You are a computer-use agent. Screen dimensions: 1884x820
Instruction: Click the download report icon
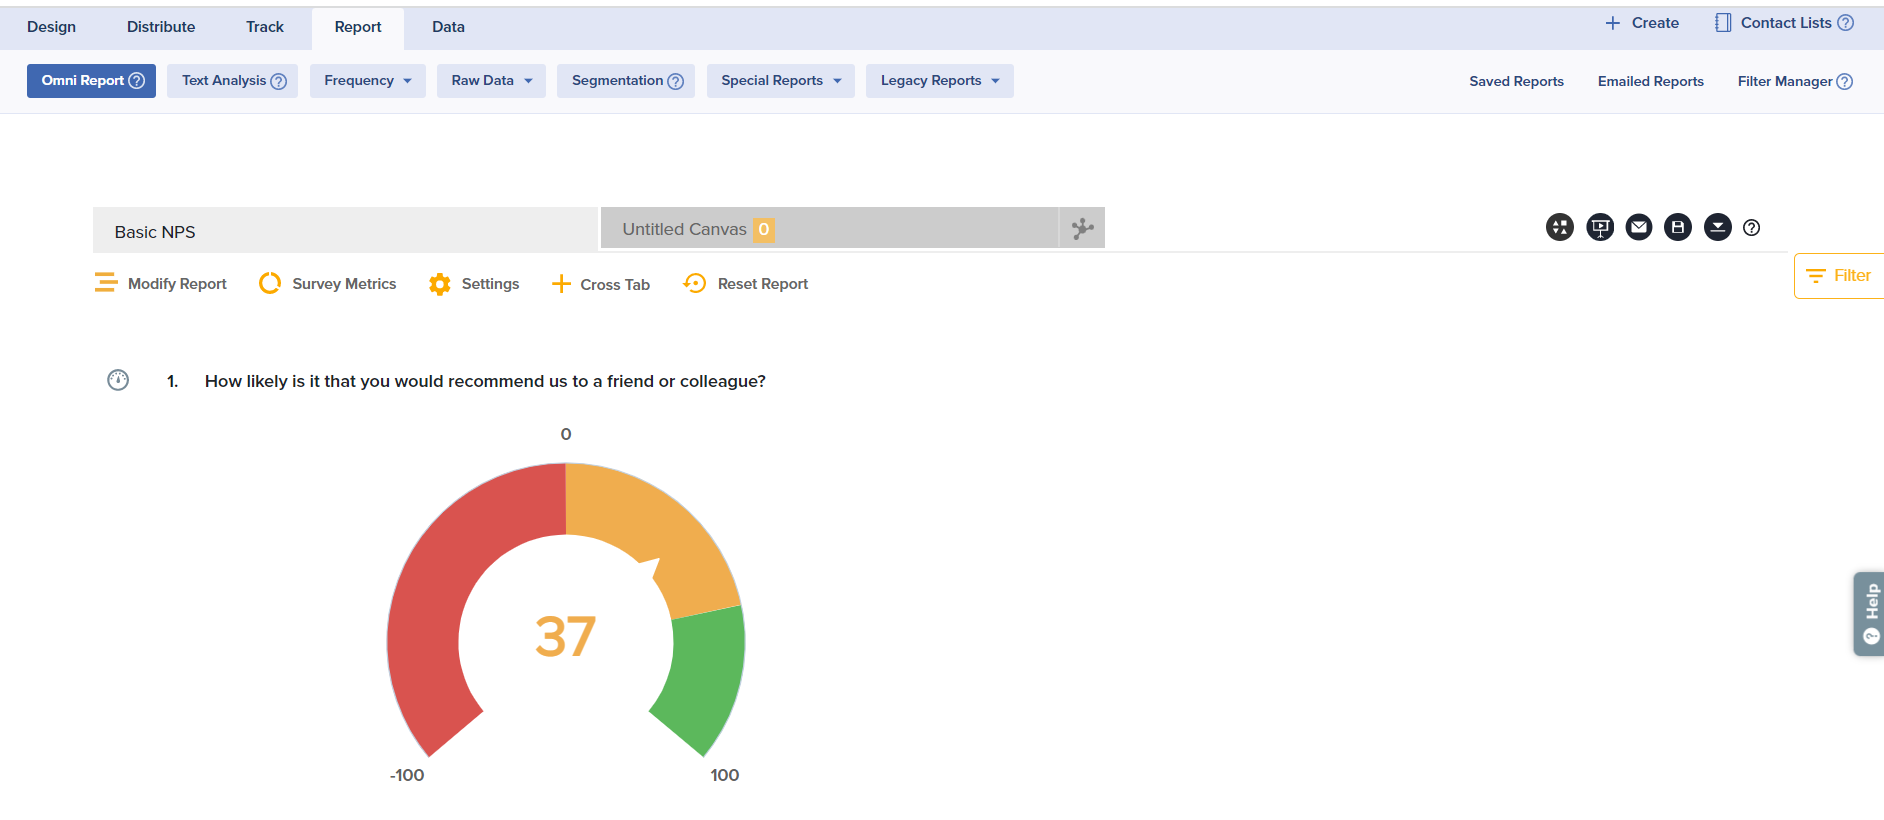[x=1717, y=228]
